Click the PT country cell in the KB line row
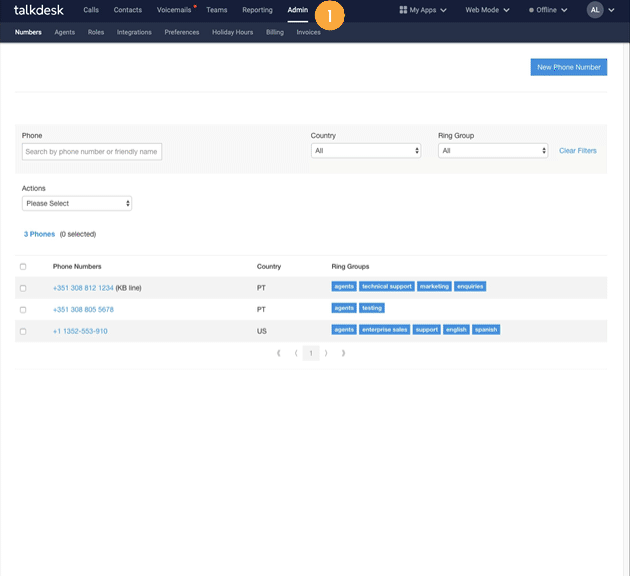This screenshot has height=576, width=630. tap(261, 288)
